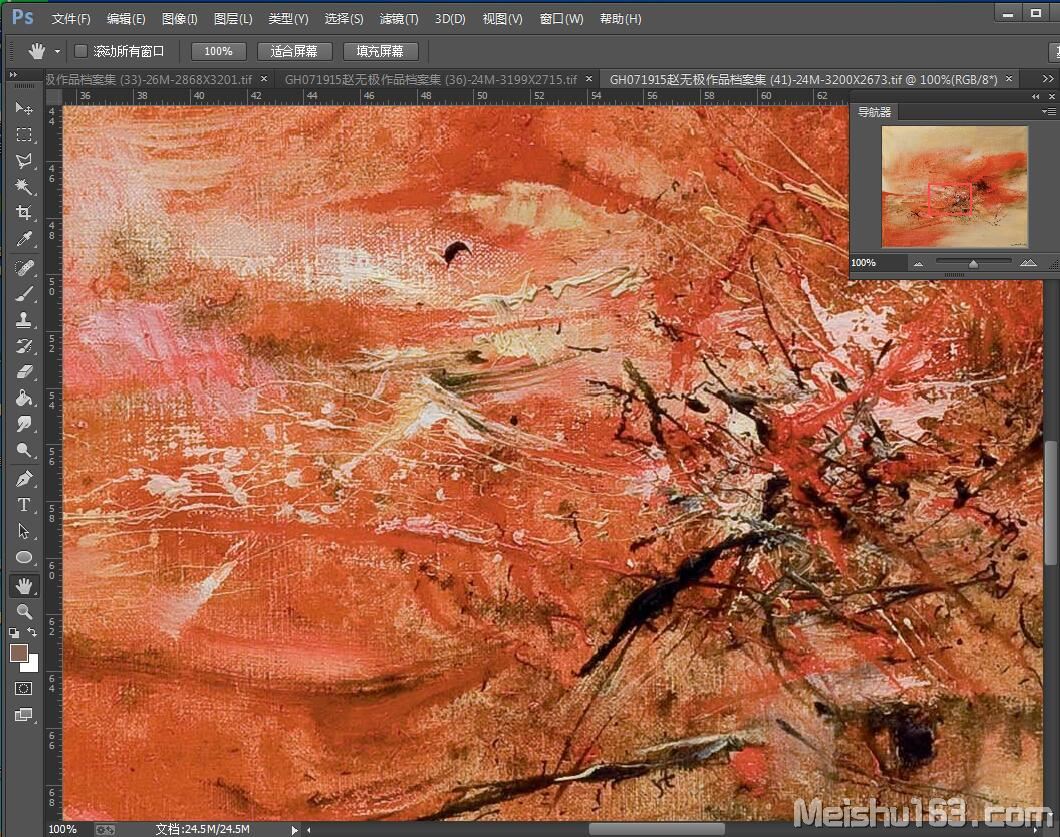Click the 适合屏幕 button

pos(294,51)
